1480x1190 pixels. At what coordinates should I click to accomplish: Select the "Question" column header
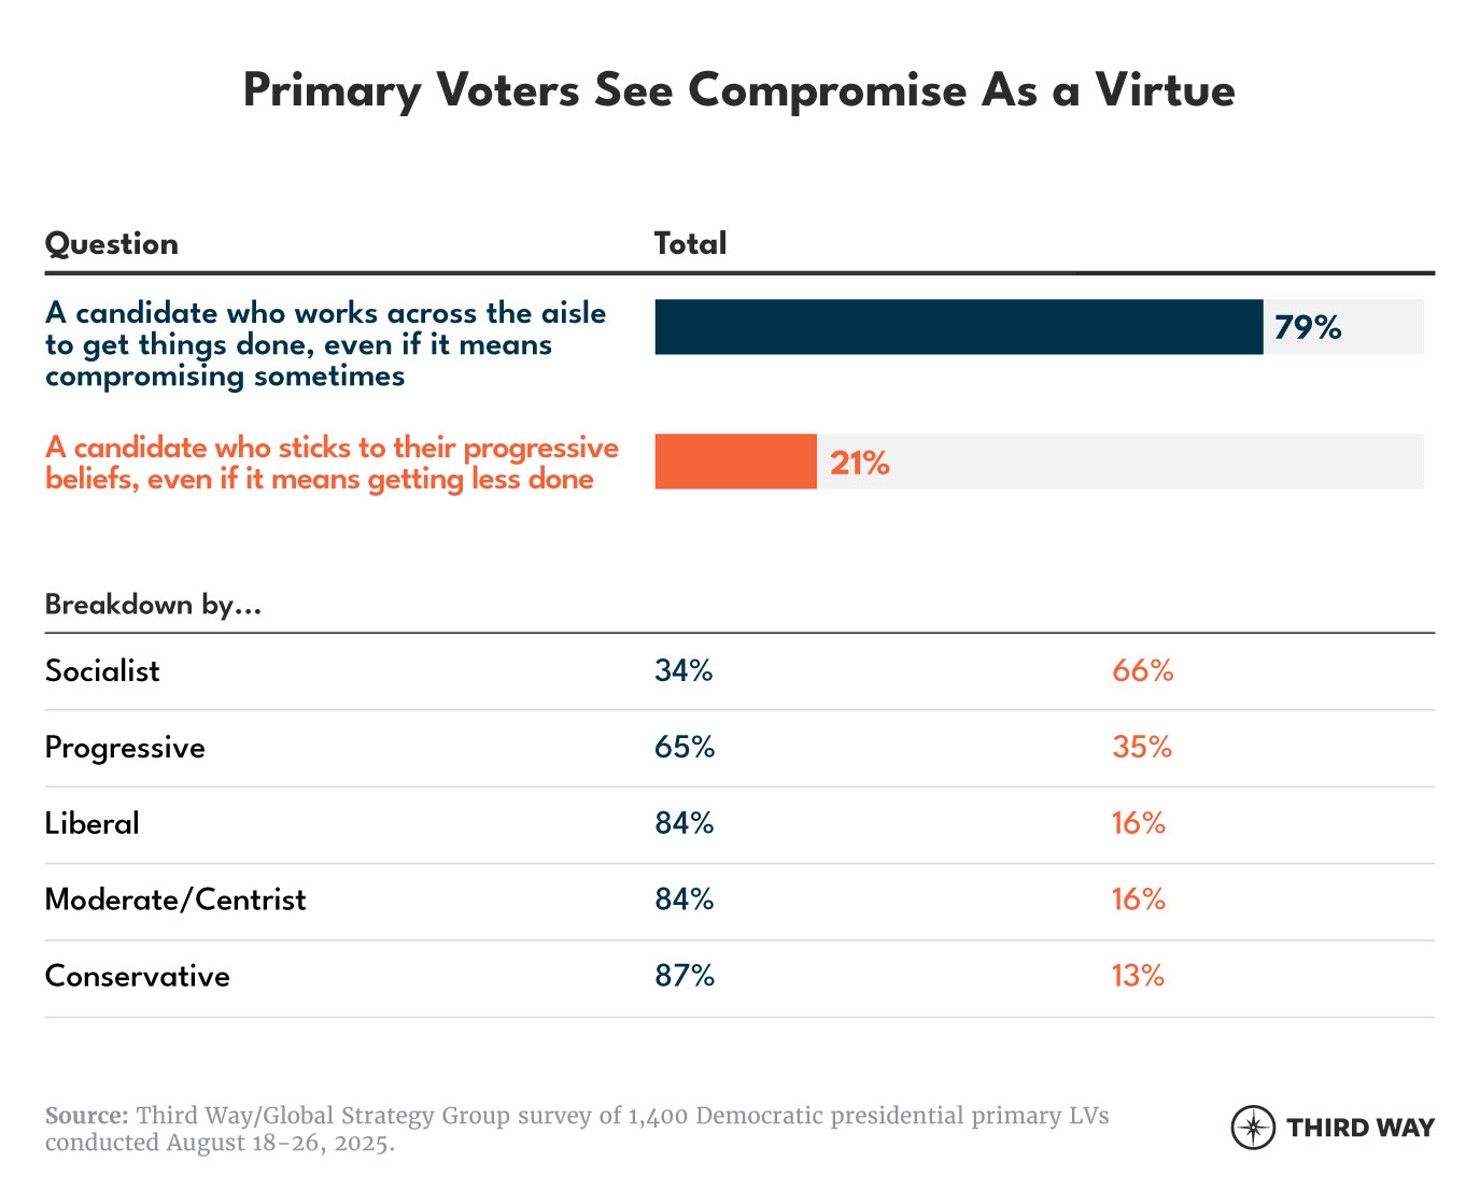[x=112, y=244]
